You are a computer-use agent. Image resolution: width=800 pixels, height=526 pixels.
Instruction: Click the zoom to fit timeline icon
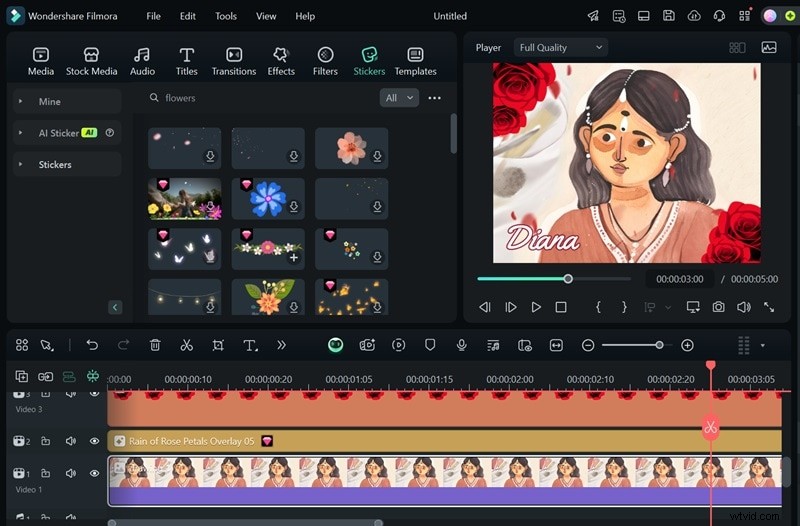[556, 345]
